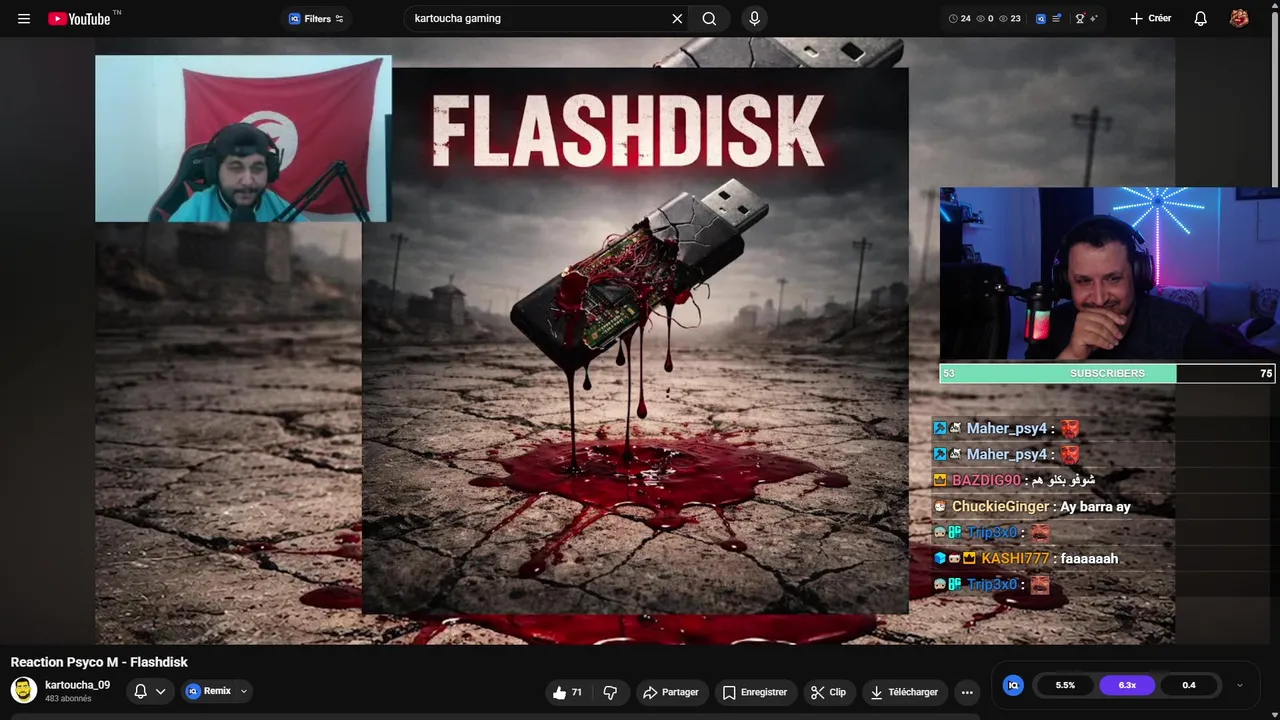1280x720 pixels.
Task: Click the Partager share button
Action: 671,692
